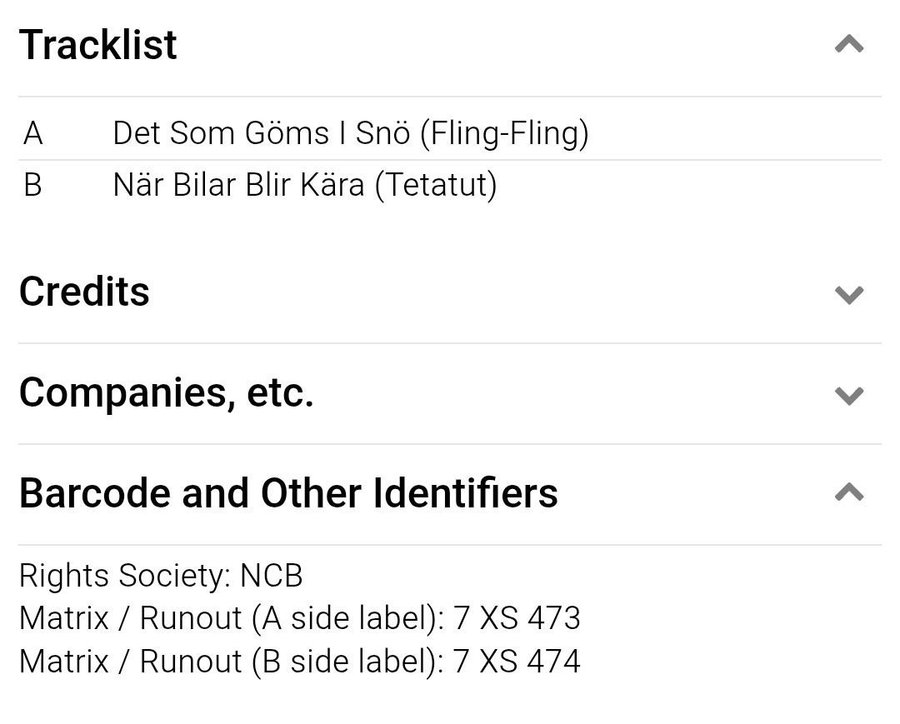The width and height of the screenshot is (900, 724).
Task: Click the side B position letter
Action: click(x=33, y=186)
